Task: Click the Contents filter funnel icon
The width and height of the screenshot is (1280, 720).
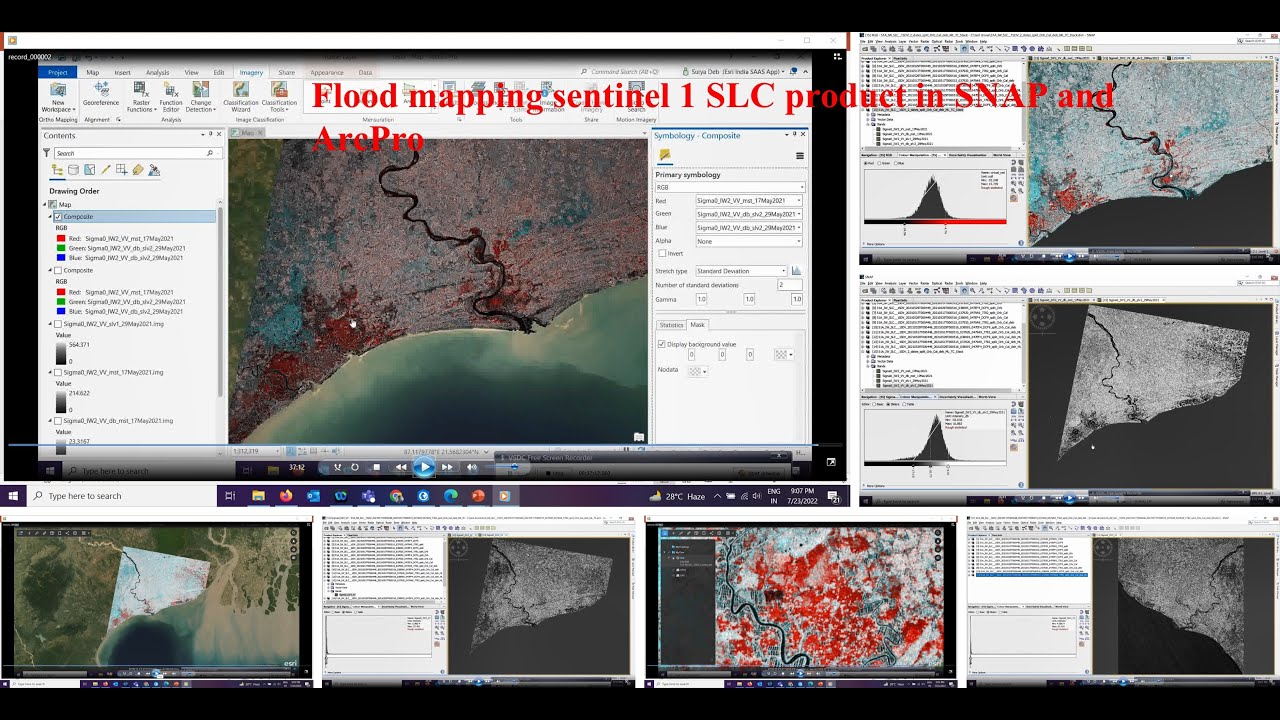Action: click(46, 153)
